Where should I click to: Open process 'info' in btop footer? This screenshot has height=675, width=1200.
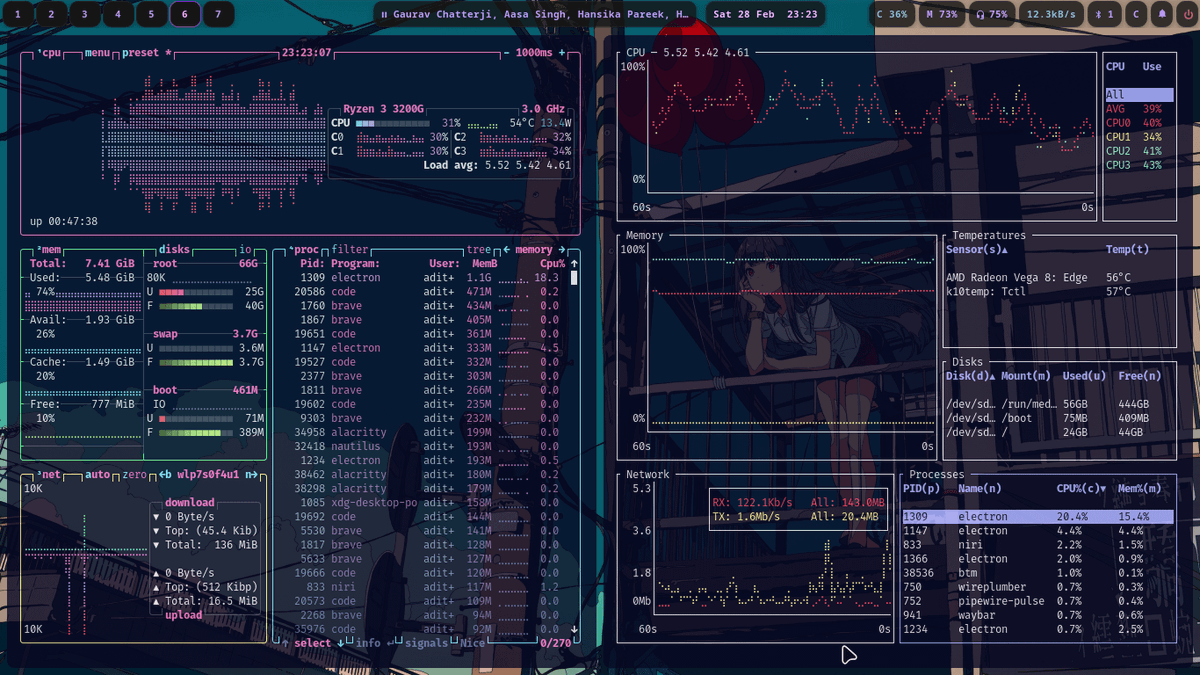(368, 643)
